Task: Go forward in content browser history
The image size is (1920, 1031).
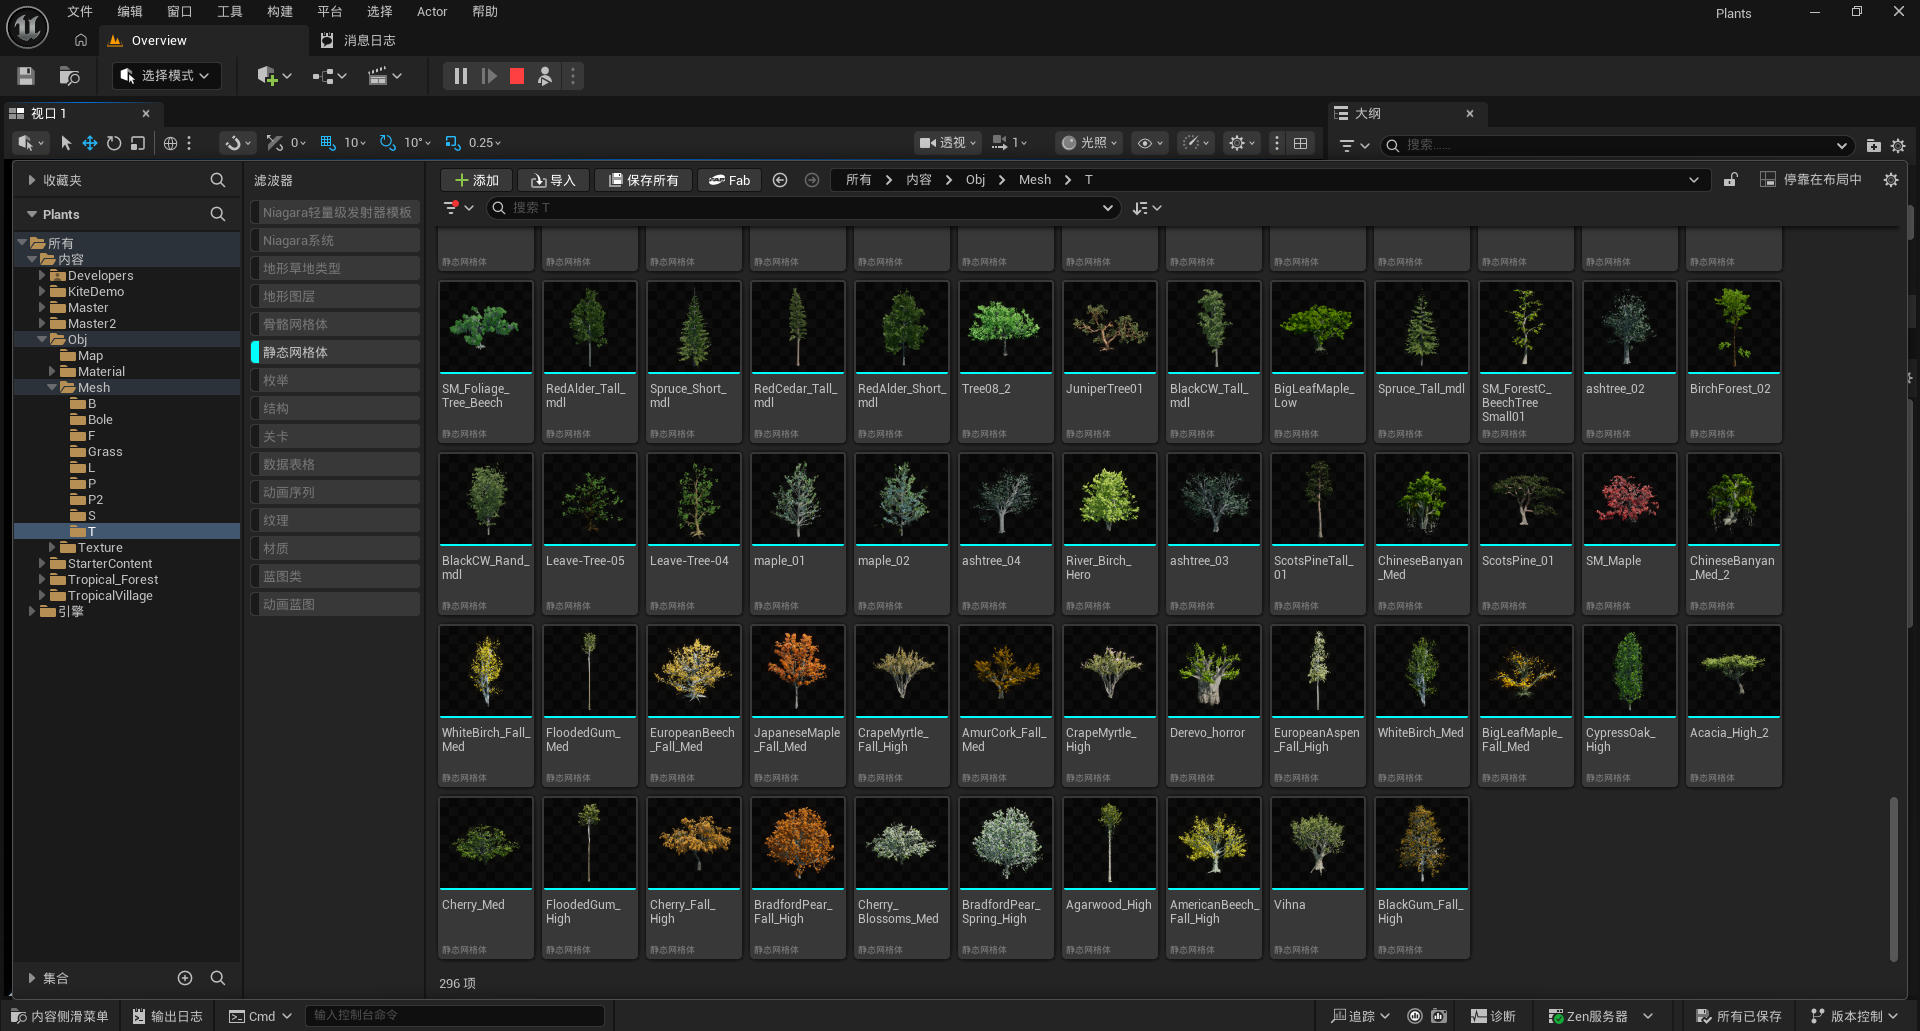Action: (x=812, y=180)
